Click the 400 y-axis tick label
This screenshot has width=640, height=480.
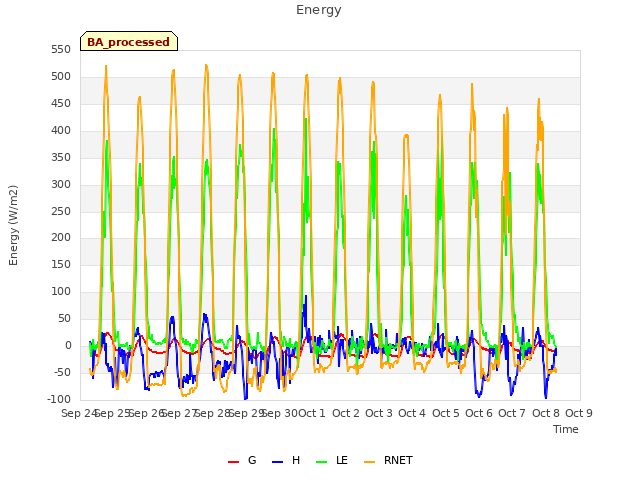[x=61, y=131]
